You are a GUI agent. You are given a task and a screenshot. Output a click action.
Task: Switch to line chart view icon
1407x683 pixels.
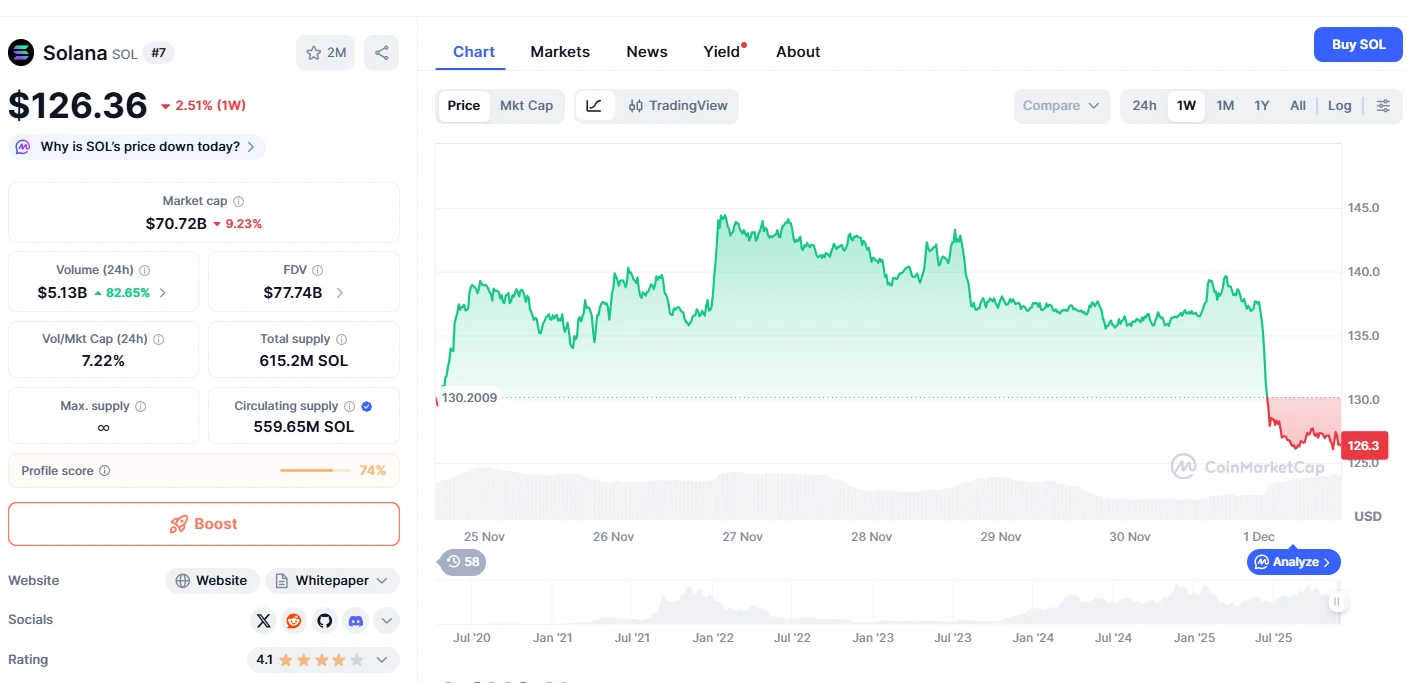pyautogui.click(x=594, y=106)
